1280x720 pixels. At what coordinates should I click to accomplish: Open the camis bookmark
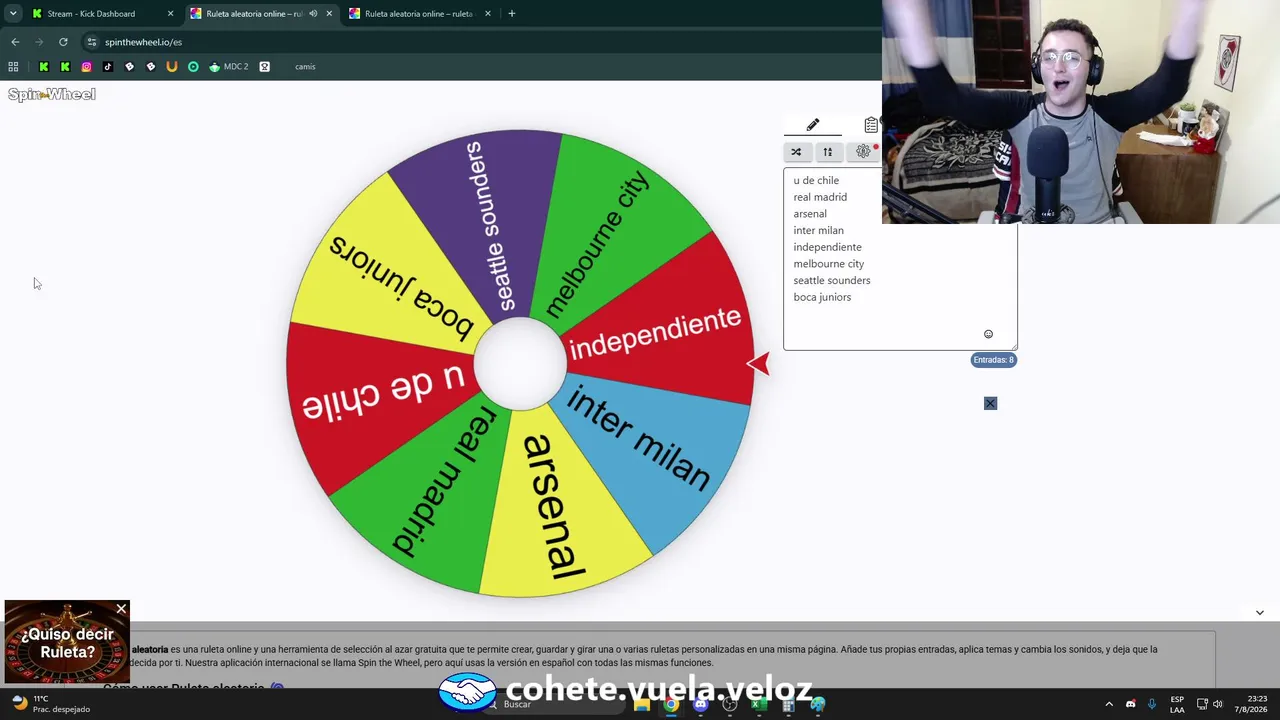coord(305,67)
